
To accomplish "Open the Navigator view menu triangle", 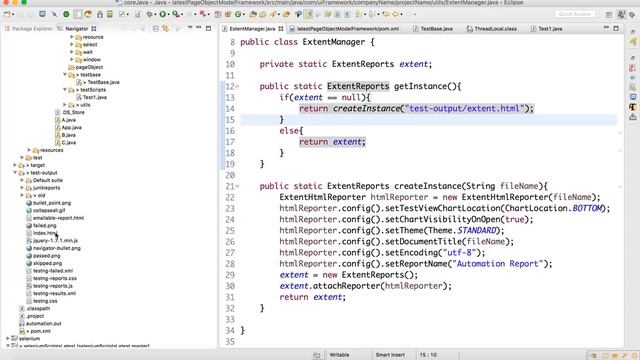I will 189,28.
